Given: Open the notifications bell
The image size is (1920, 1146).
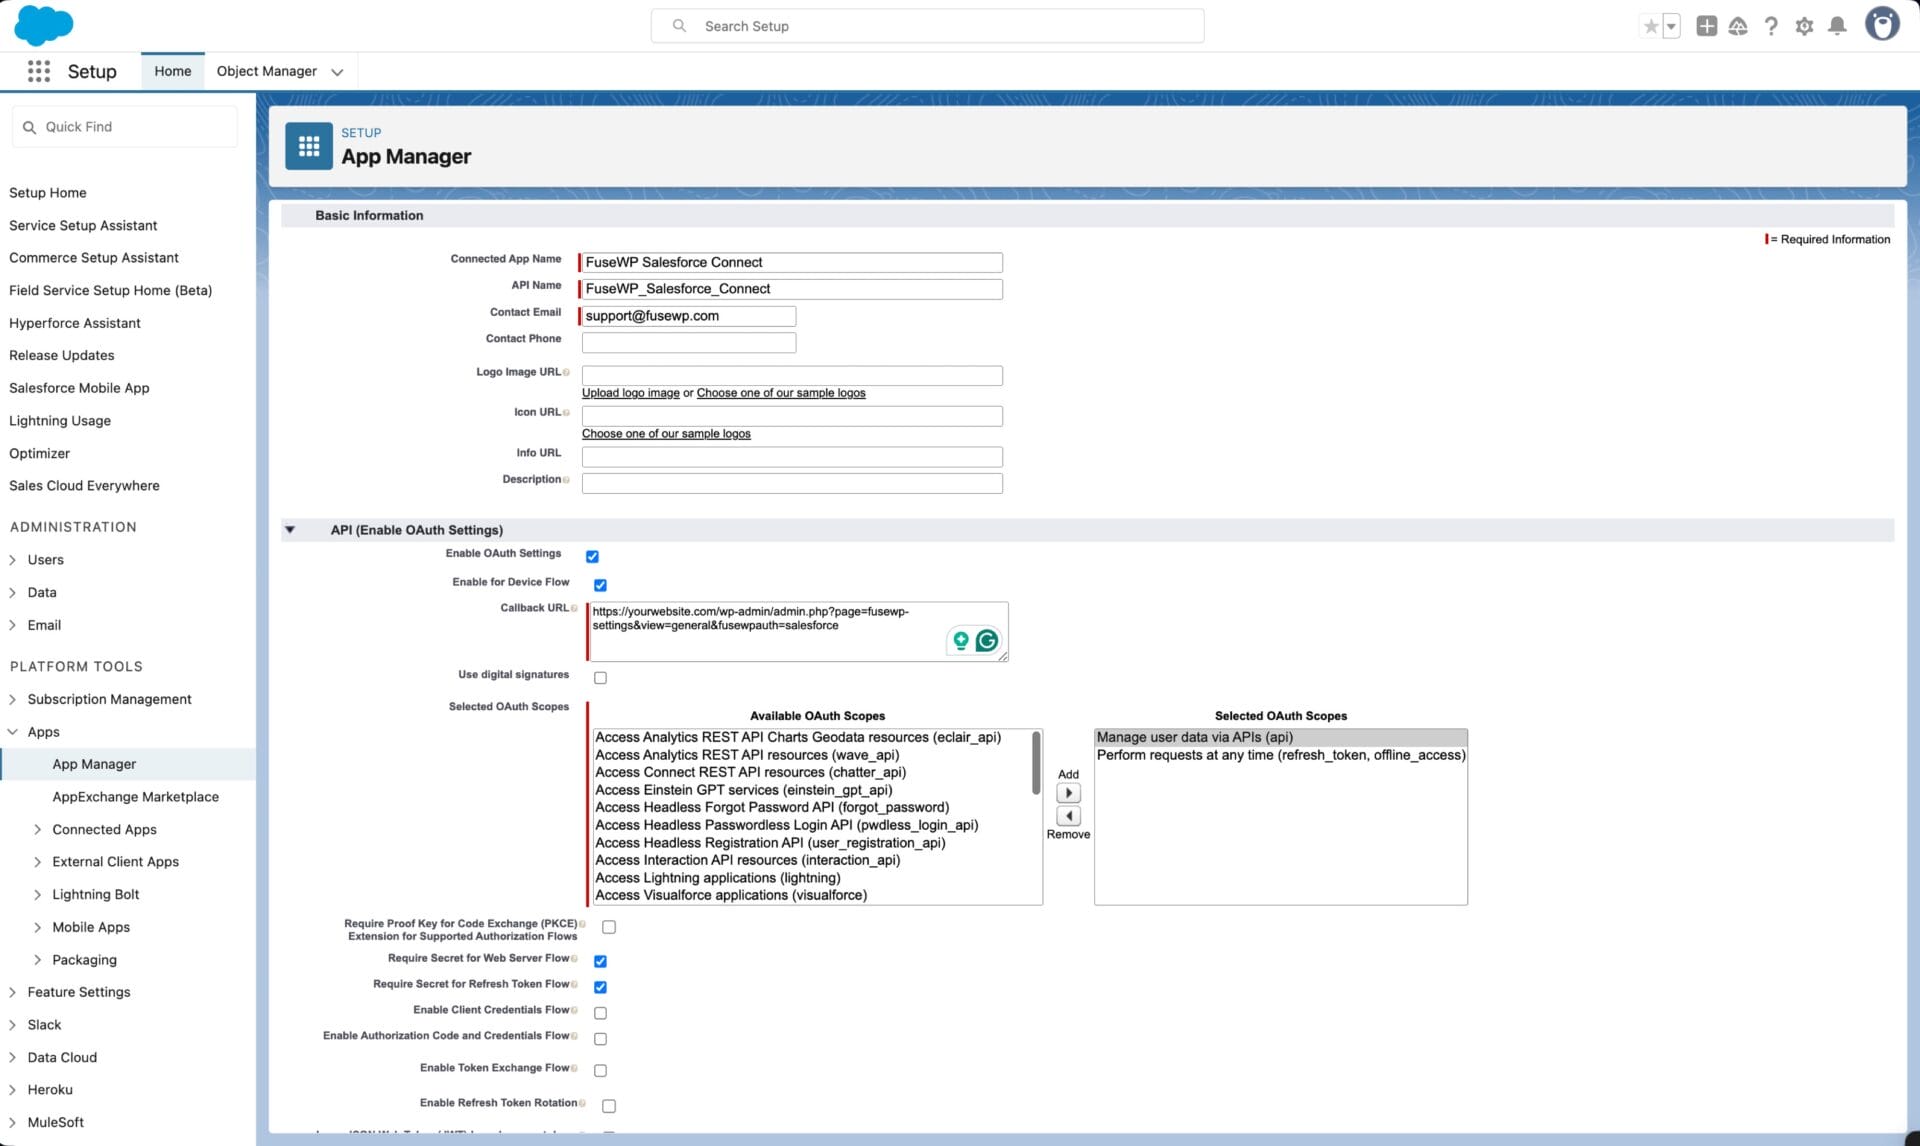Looking at the screenshot, I should (1837, 26).
